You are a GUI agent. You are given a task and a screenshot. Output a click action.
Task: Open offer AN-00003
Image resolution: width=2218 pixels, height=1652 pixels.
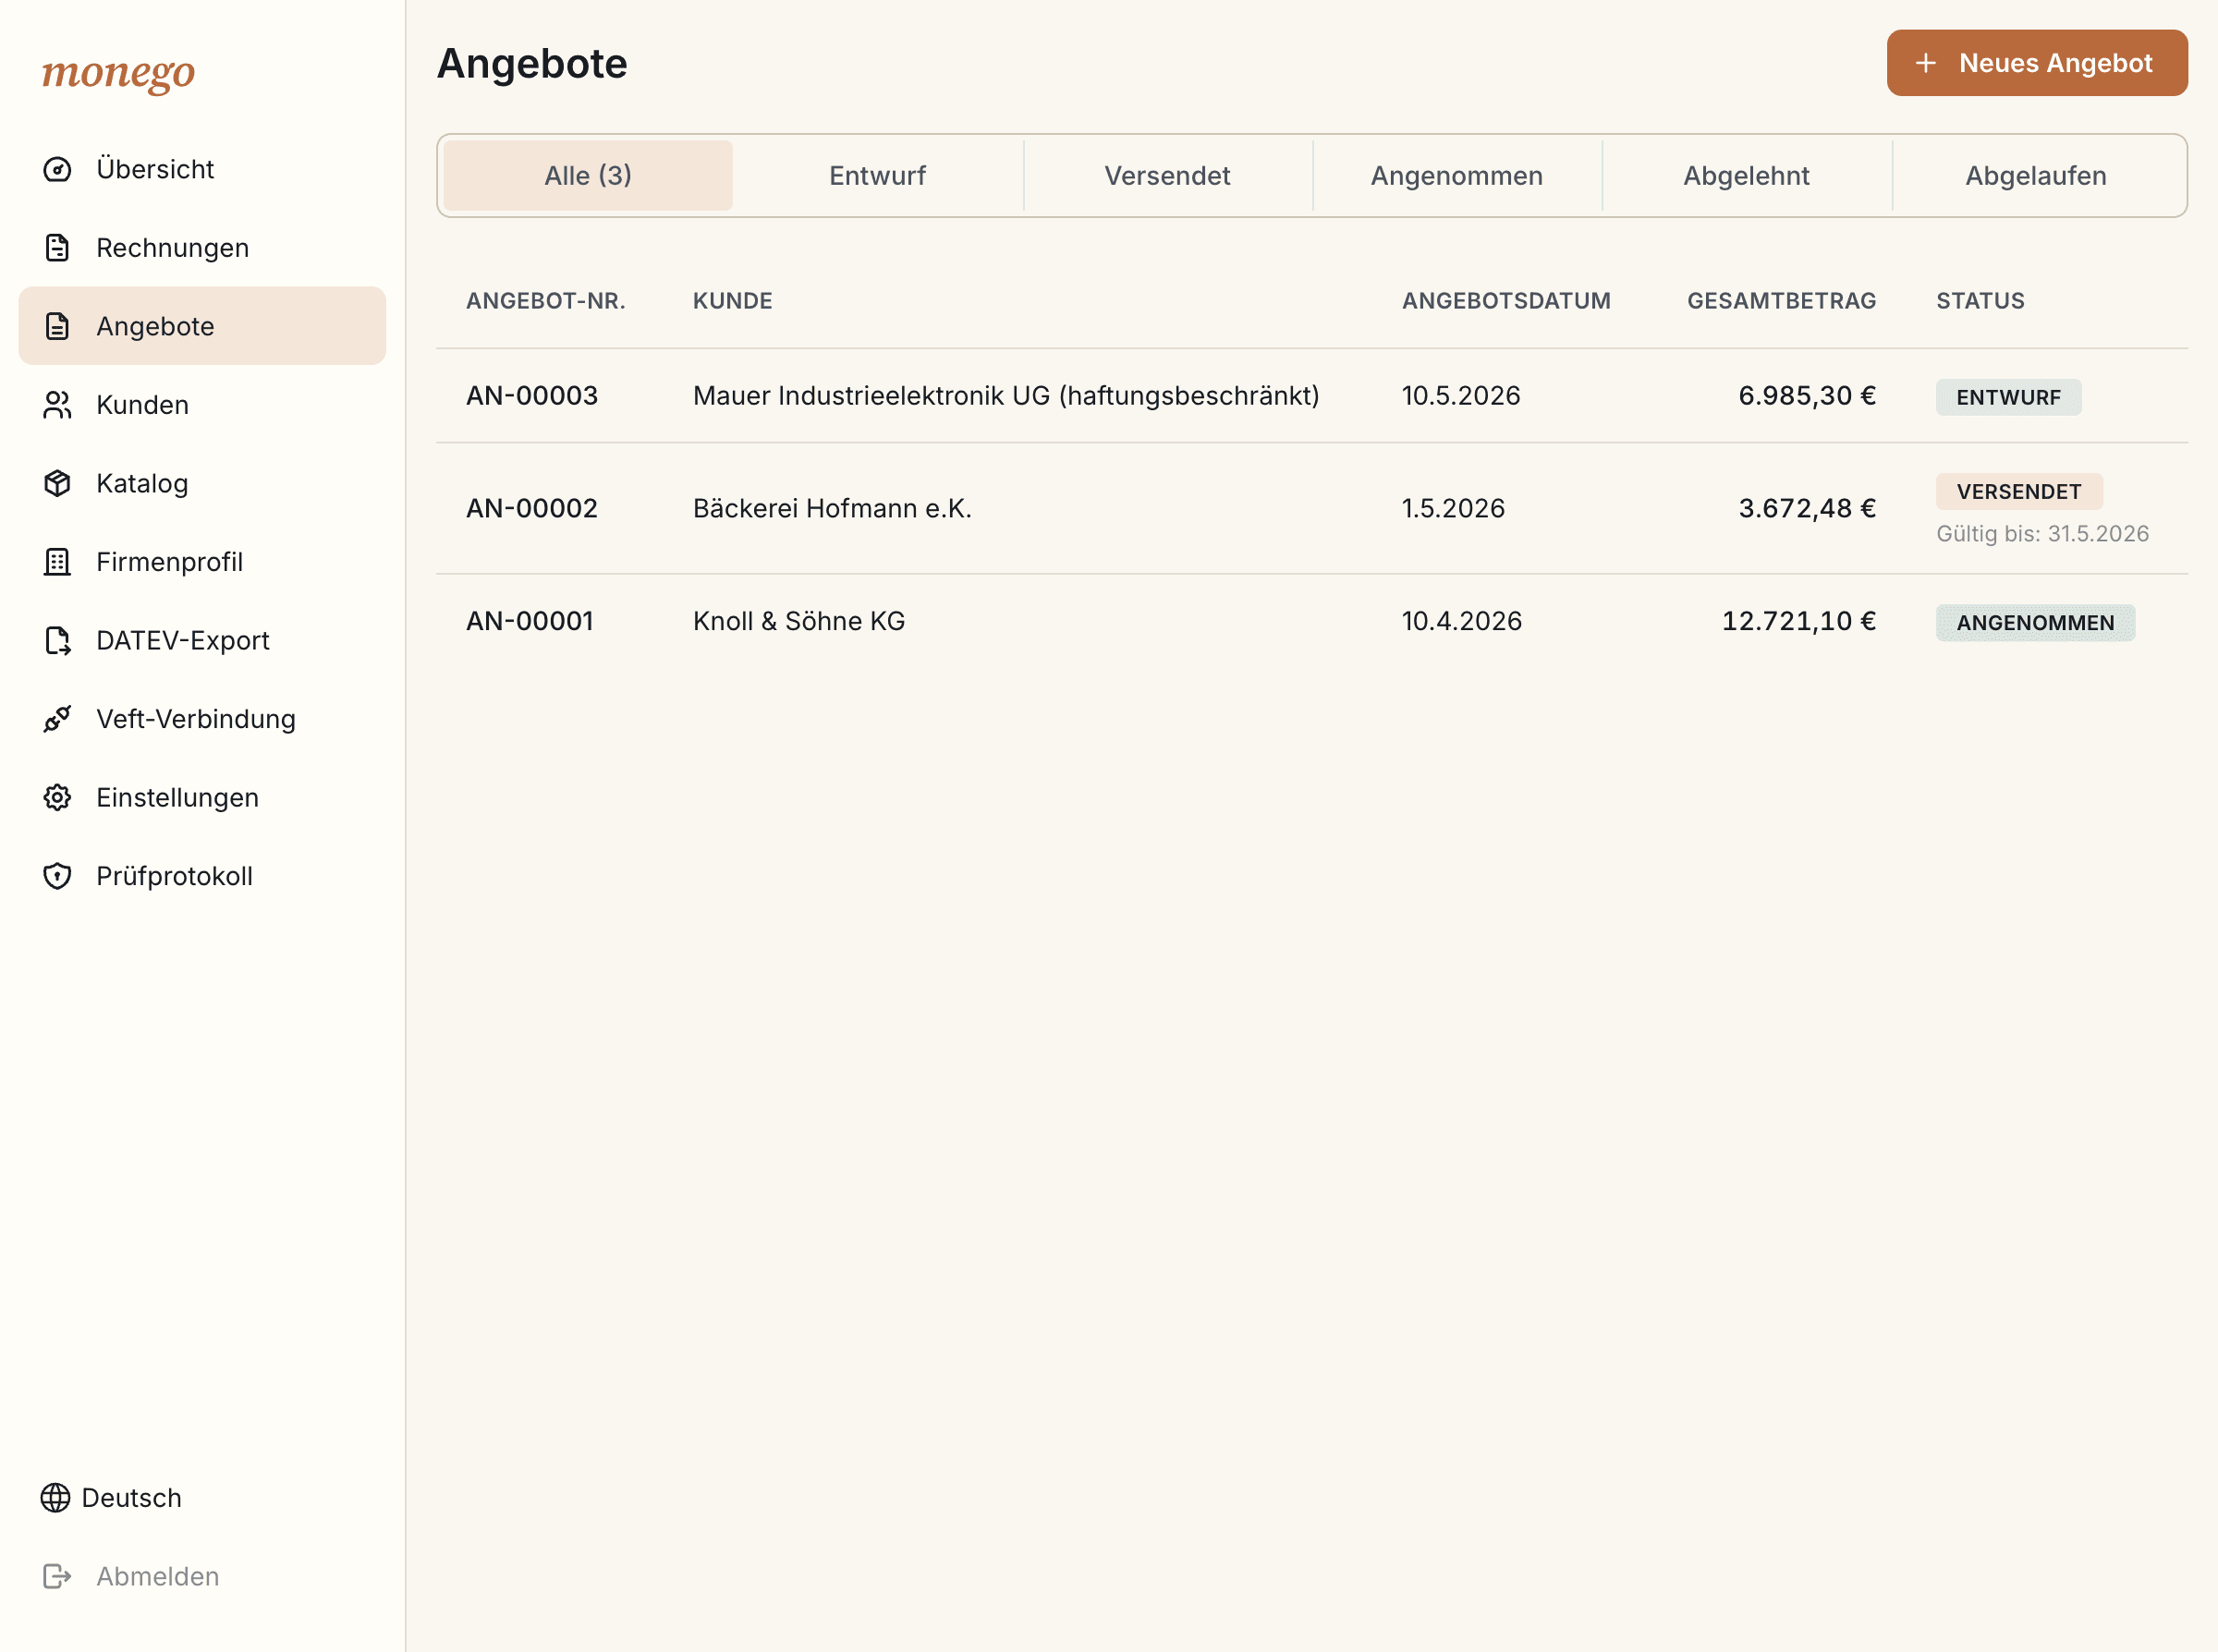pos(532,396)
